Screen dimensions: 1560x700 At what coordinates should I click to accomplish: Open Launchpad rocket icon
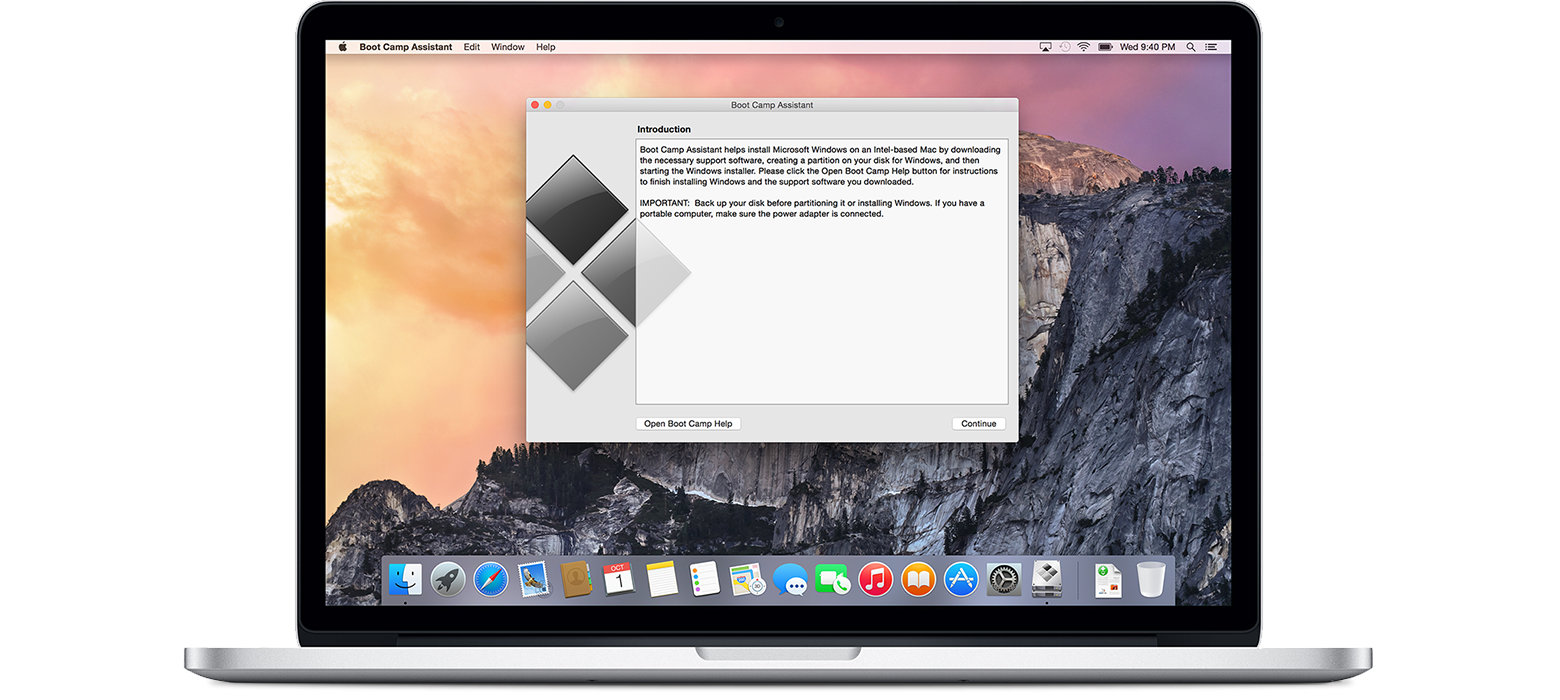pyautogui.click(x=447, y=579)
